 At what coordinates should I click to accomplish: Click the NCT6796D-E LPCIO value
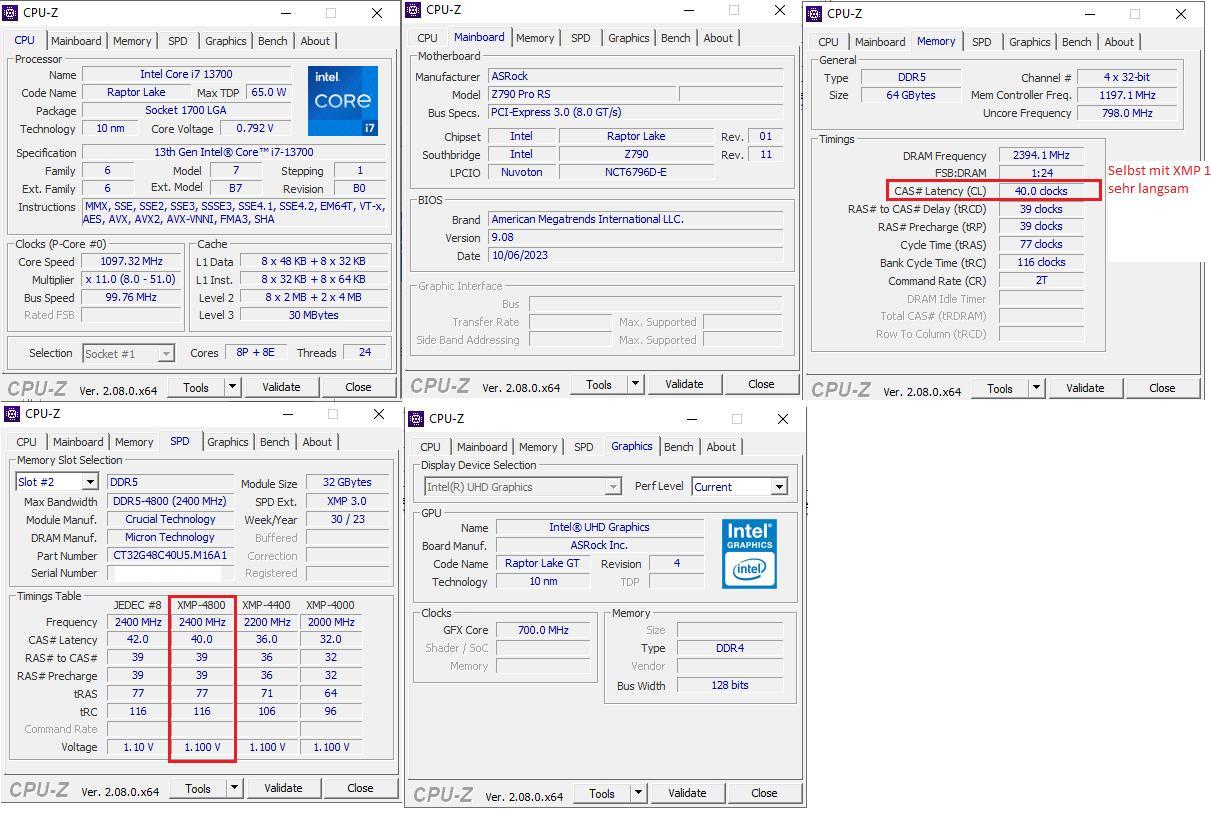click(636, 173)
